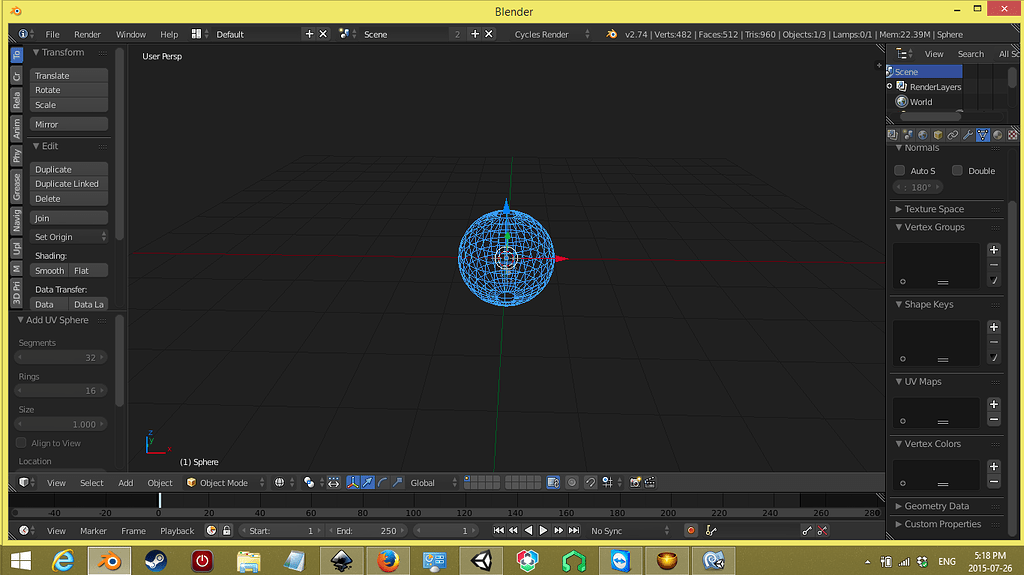Viewport: 1024px width, 575px height.
Task: Click the End frame field
Action: [366, 531]
